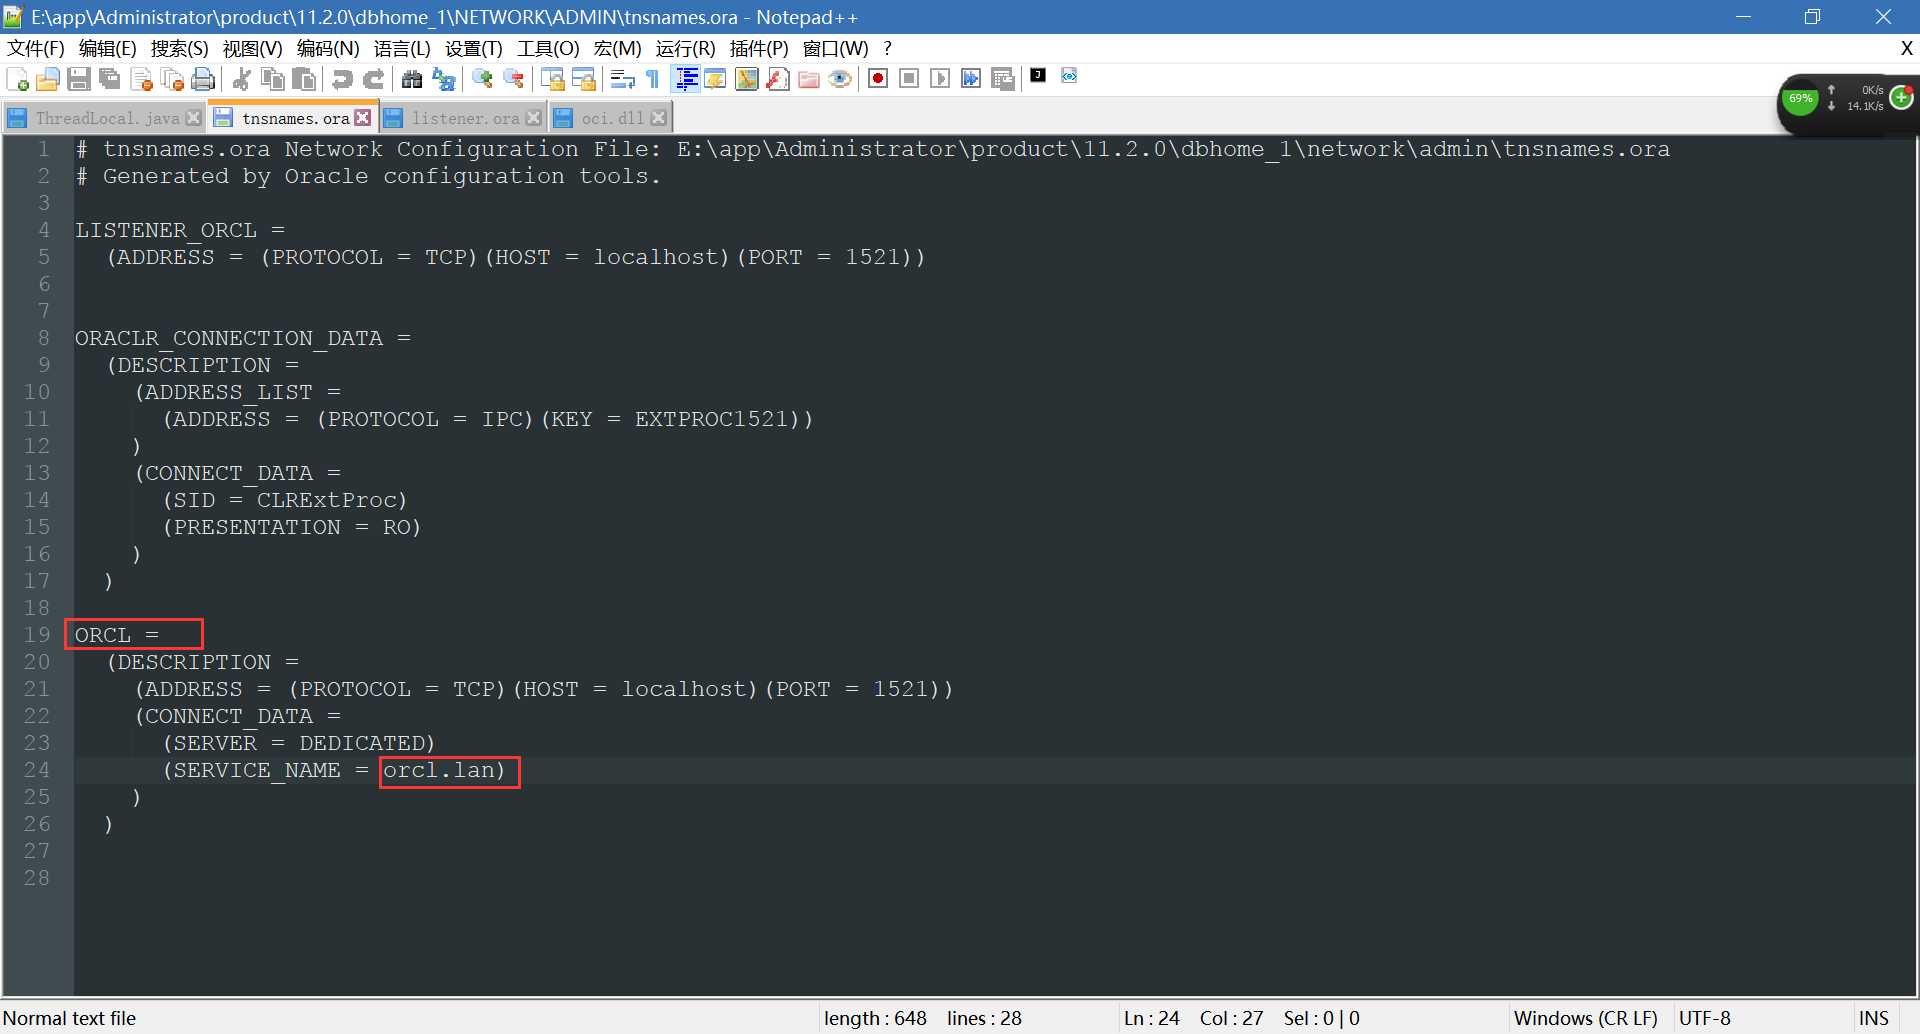Click UTF-8 encoding in status bar

click(1704, 1018)
